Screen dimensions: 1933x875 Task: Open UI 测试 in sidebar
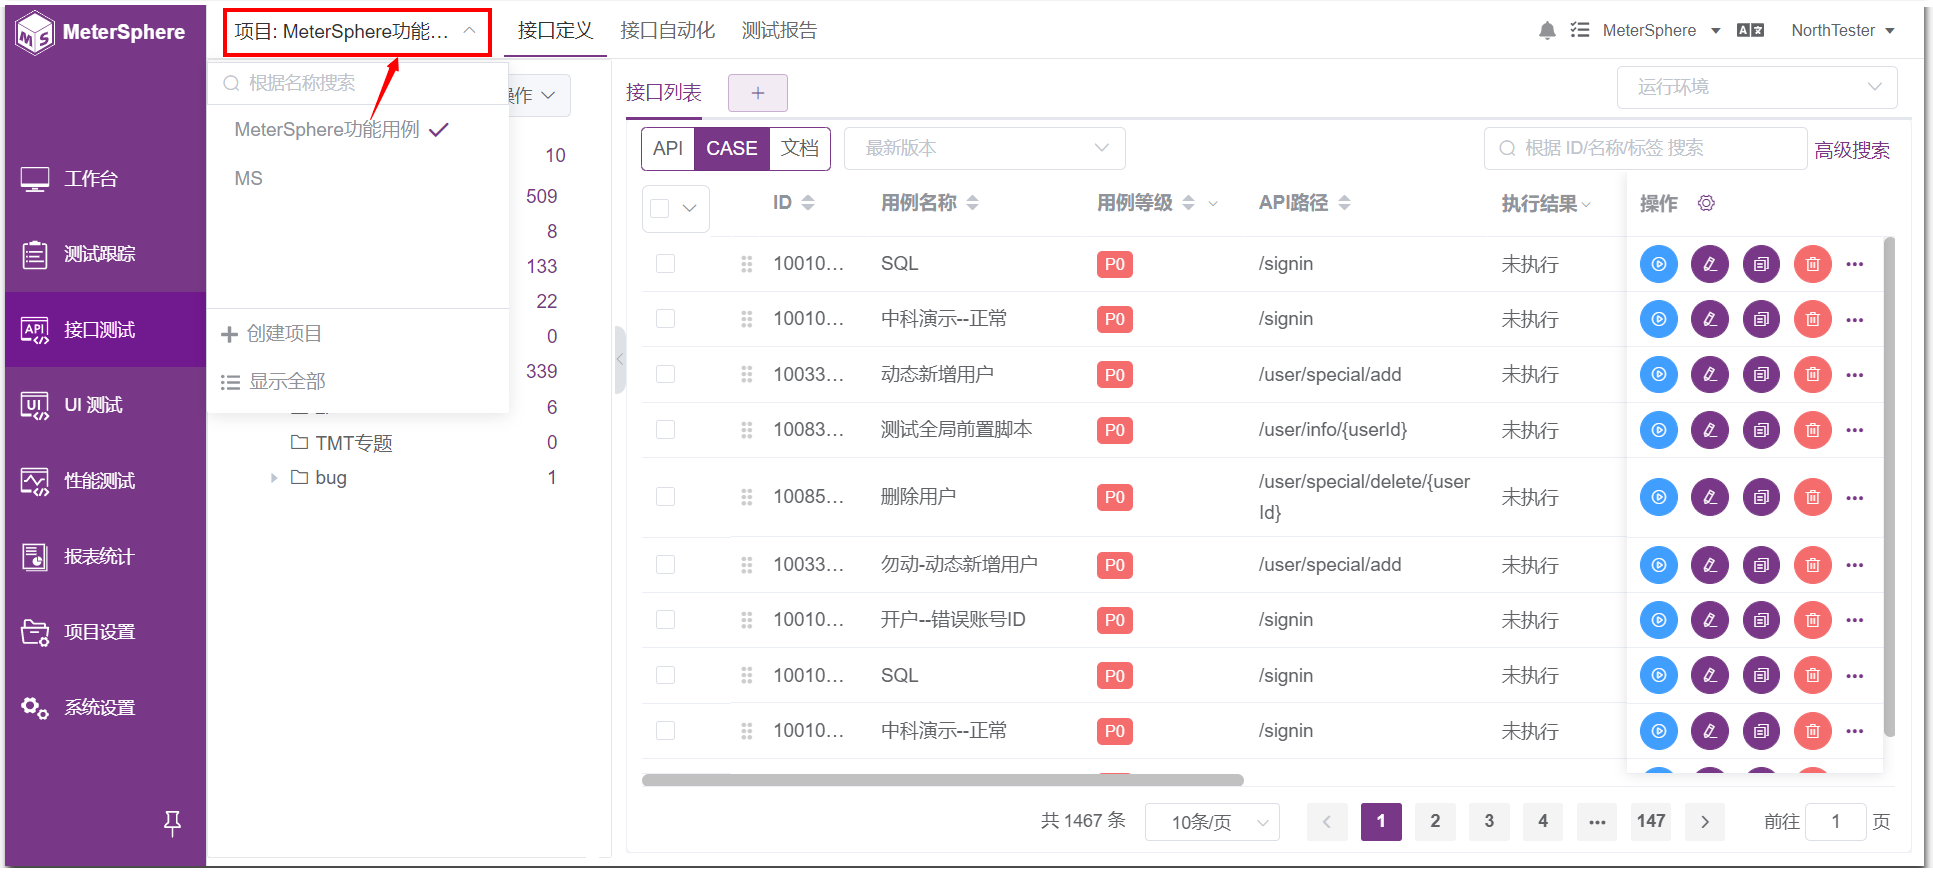coord(105,405)
